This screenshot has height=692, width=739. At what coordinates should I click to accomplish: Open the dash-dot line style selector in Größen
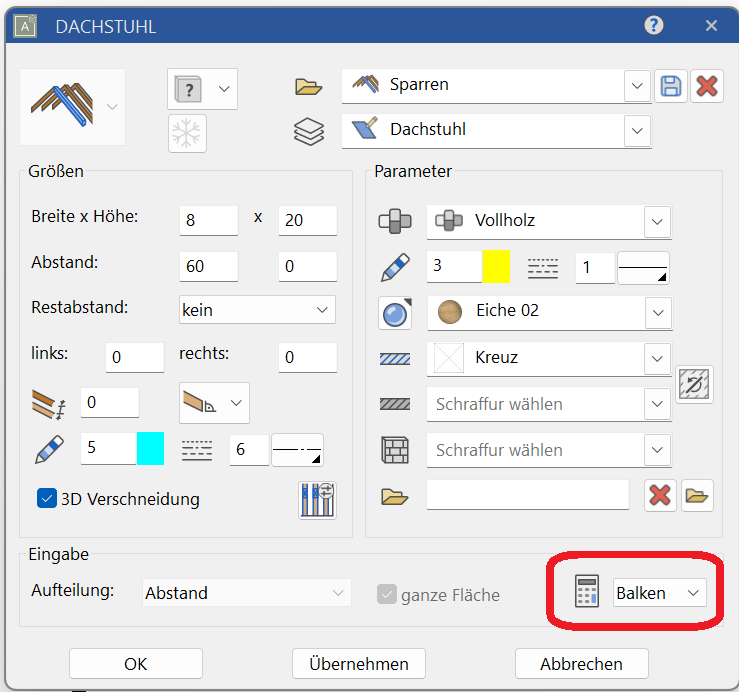point(297,450)
